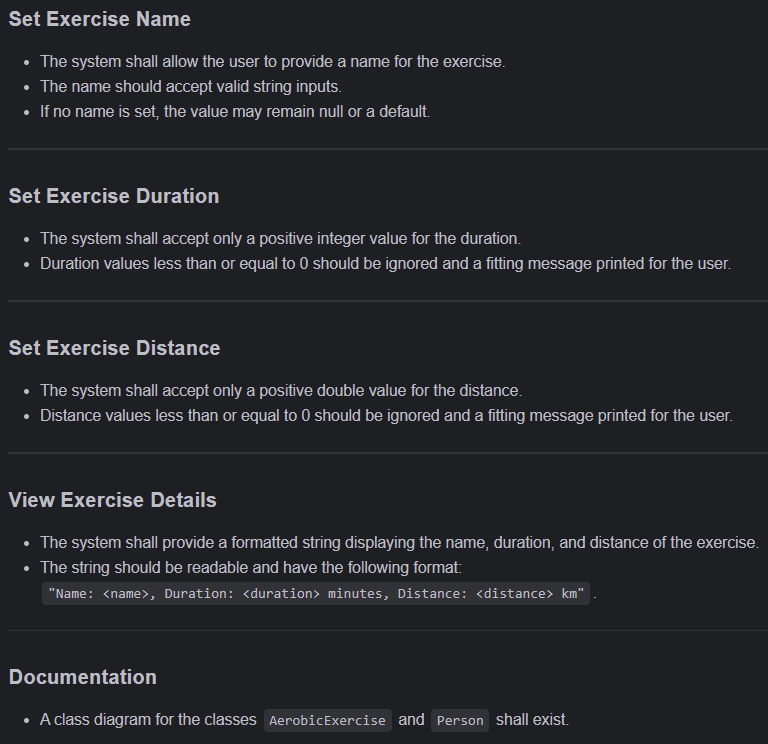Click the line about formatted string display
The image size is (768, 744).
pyautogui.click(x=400, y=543)
